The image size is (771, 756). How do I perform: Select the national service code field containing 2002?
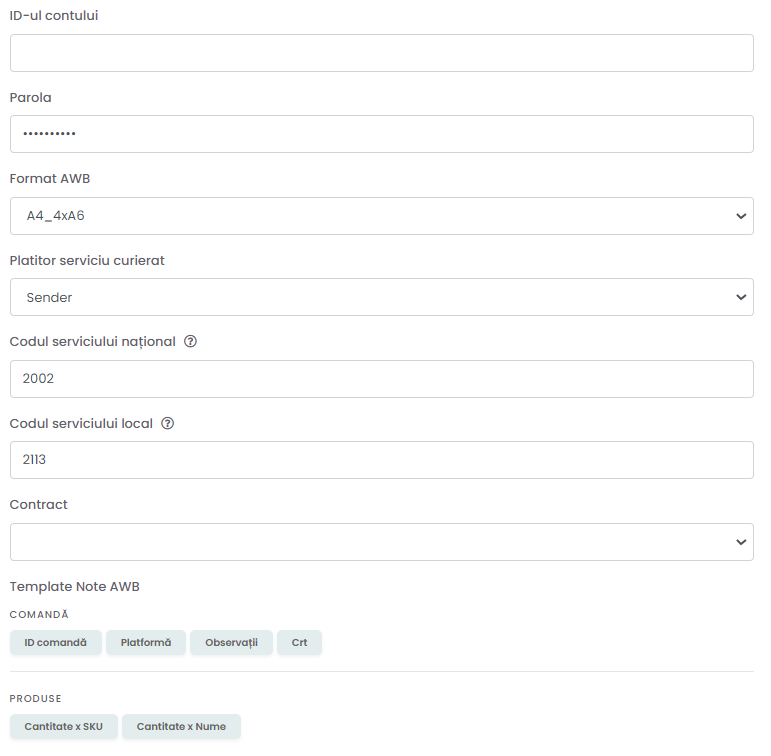click(x=382, y=379)
